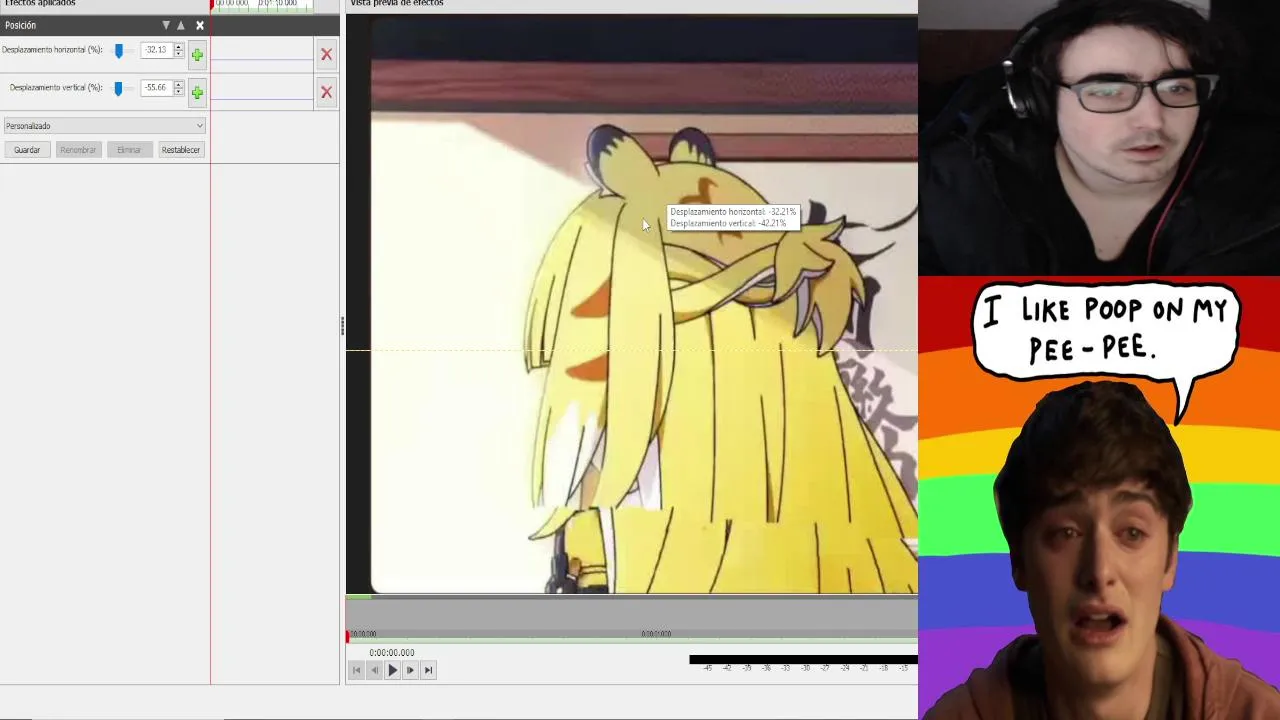Screen dimensions: 1280x720
Task: Remove the Posición effect with its X
Action: (200, 25)
